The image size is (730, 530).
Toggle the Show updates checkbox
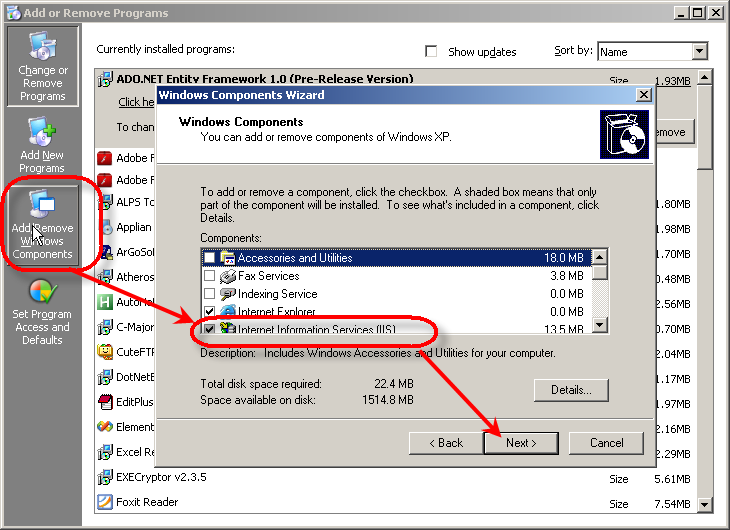(432, 51)
